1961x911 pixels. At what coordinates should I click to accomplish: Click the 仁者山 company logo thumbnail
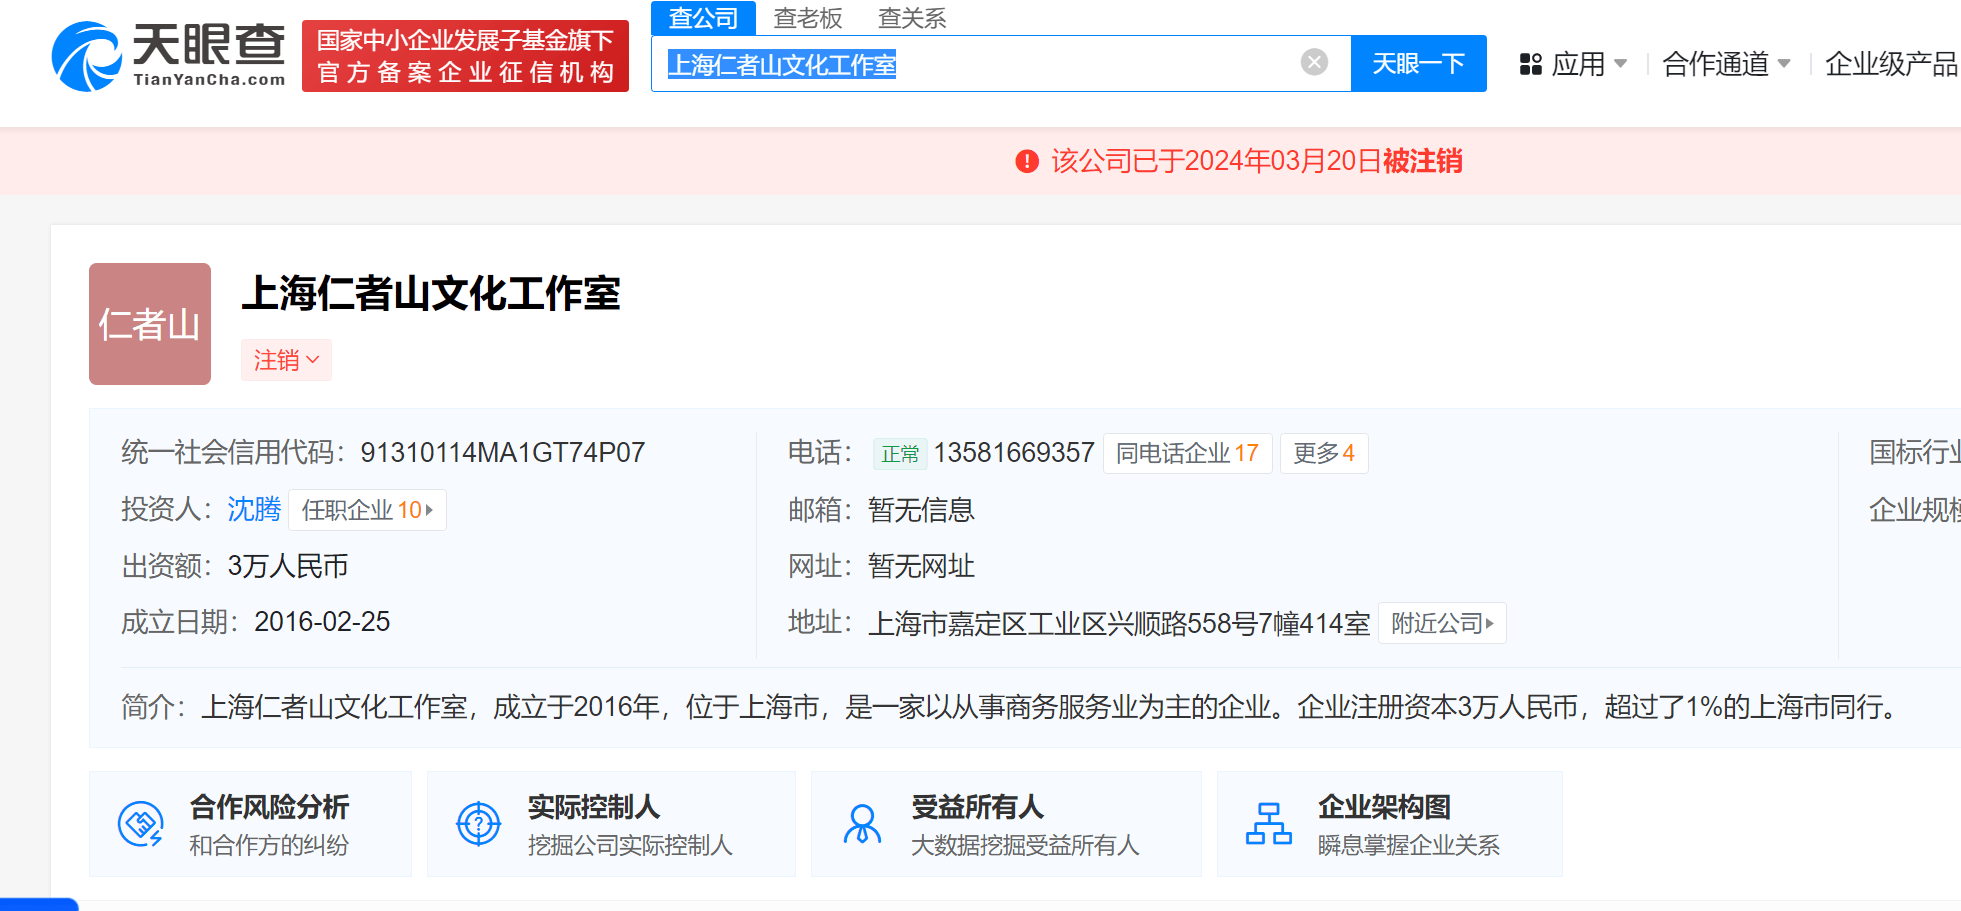(x=149, y=324)
